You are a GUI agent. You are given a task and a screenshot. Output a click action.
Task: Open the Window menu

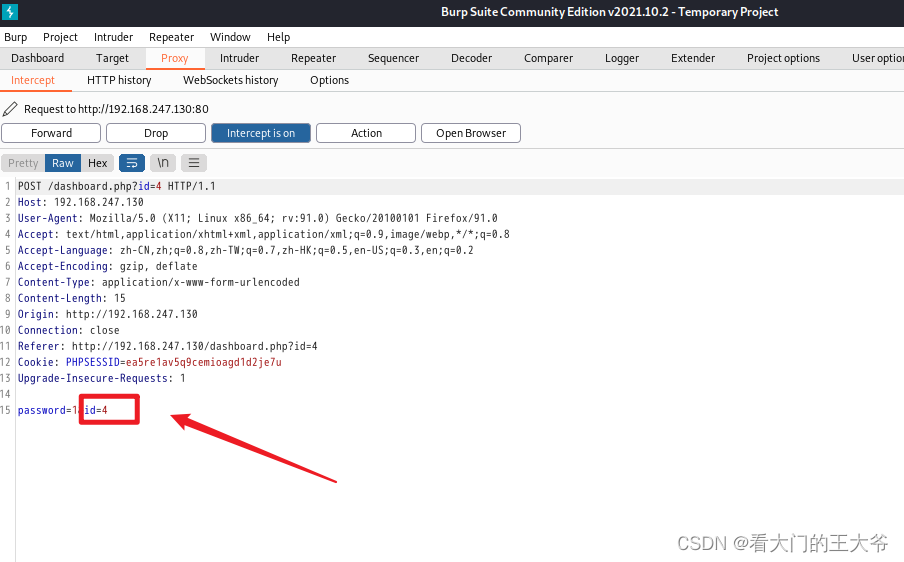[230, 37]
